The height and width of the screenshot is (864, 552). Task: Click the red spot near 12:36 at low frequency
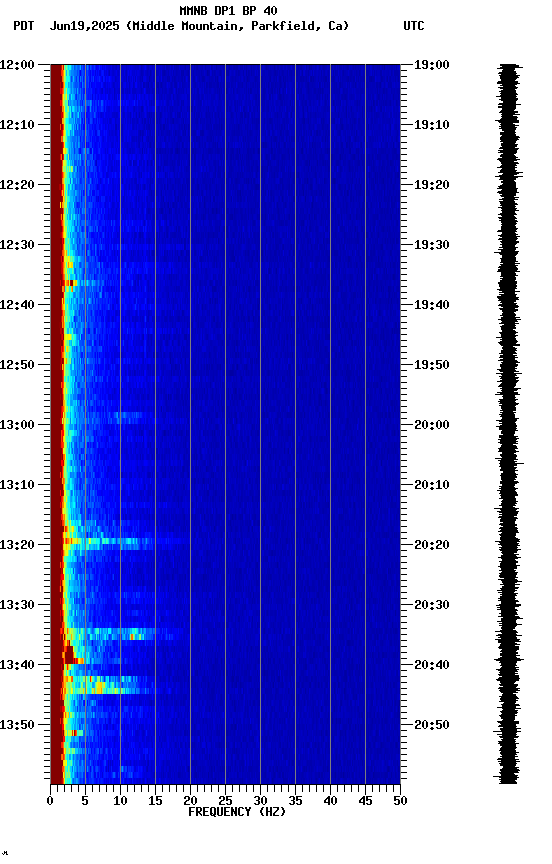pos(71,283)
